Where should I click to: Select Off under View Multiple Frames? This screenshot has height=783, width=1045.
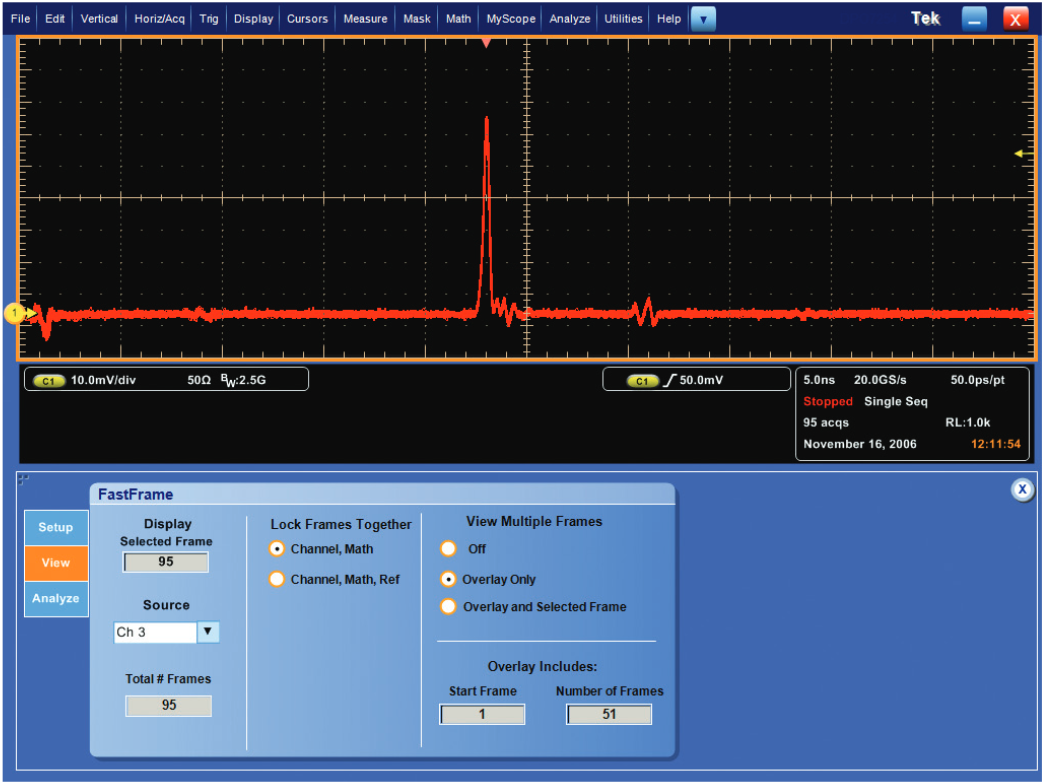448,549
